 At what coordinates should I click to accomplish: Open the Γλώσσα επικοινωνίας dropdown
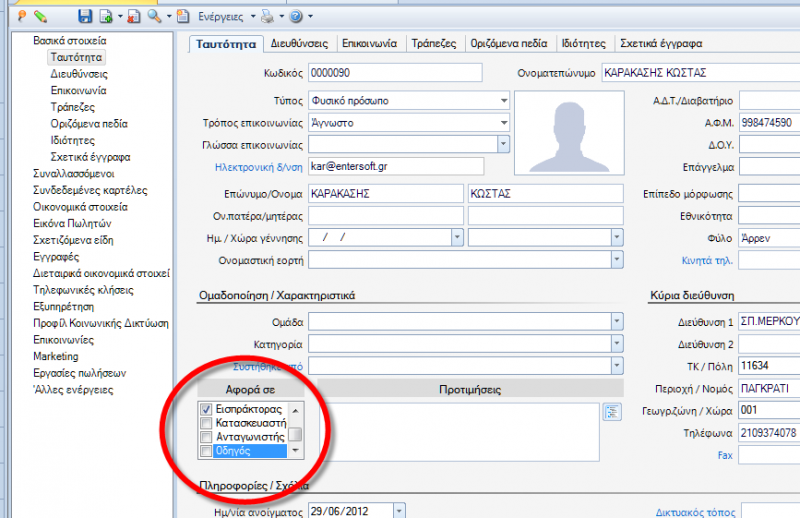tap(504, 144)
